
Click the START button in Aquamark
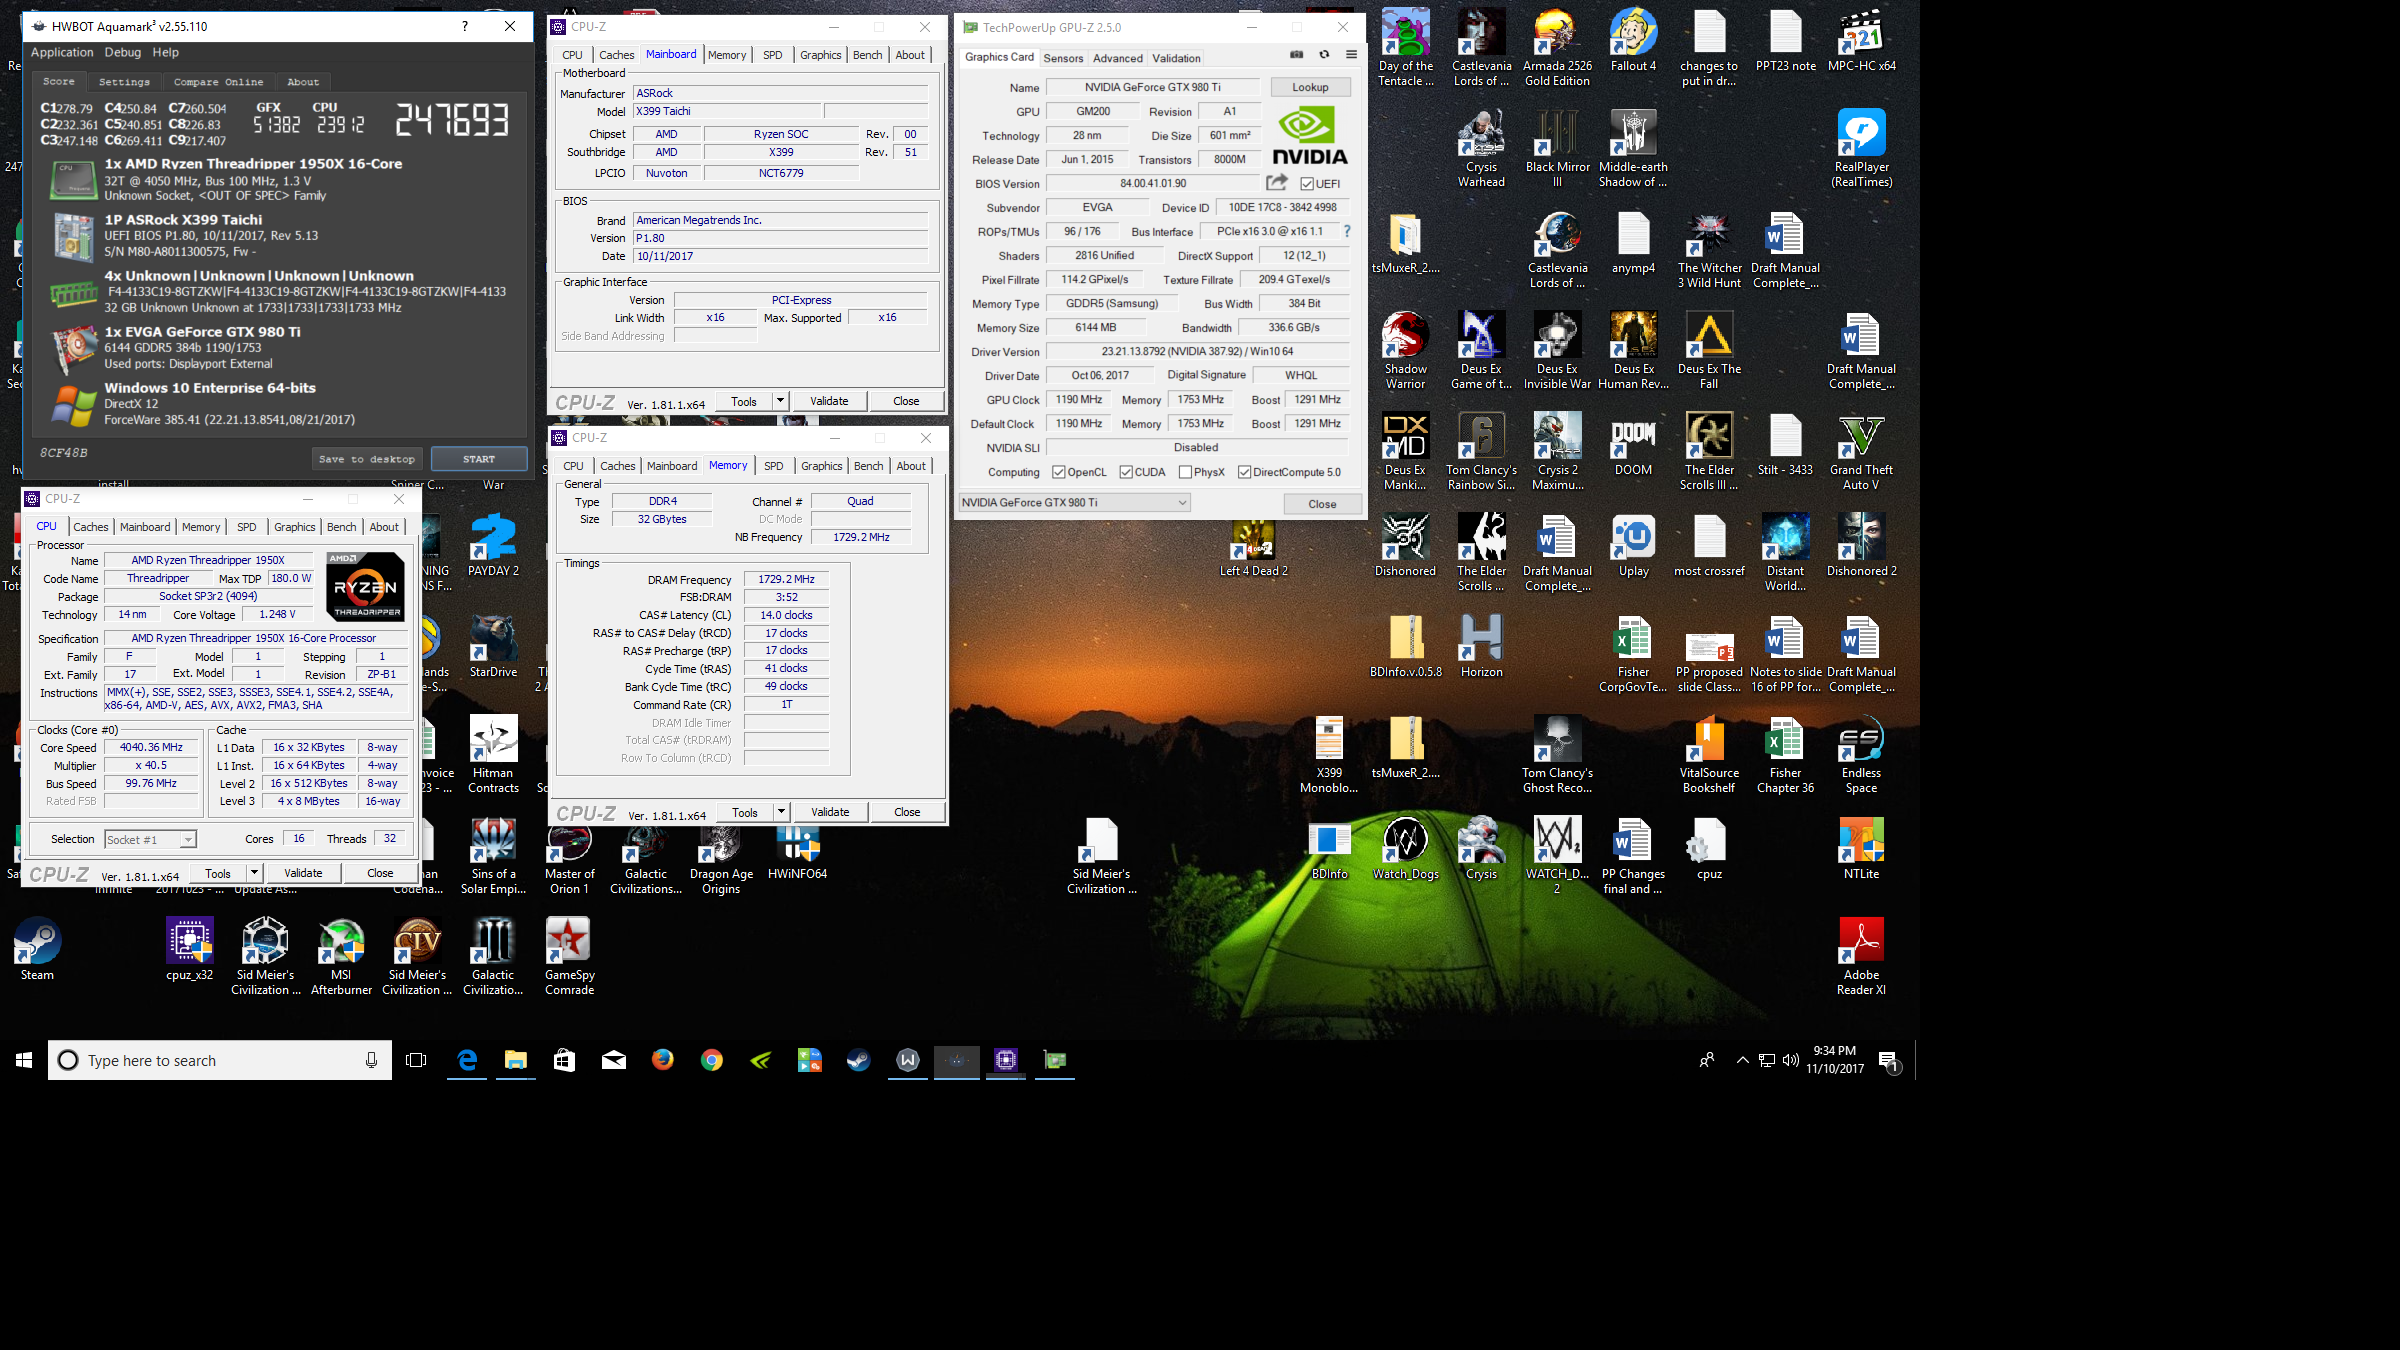coord(479,459)
